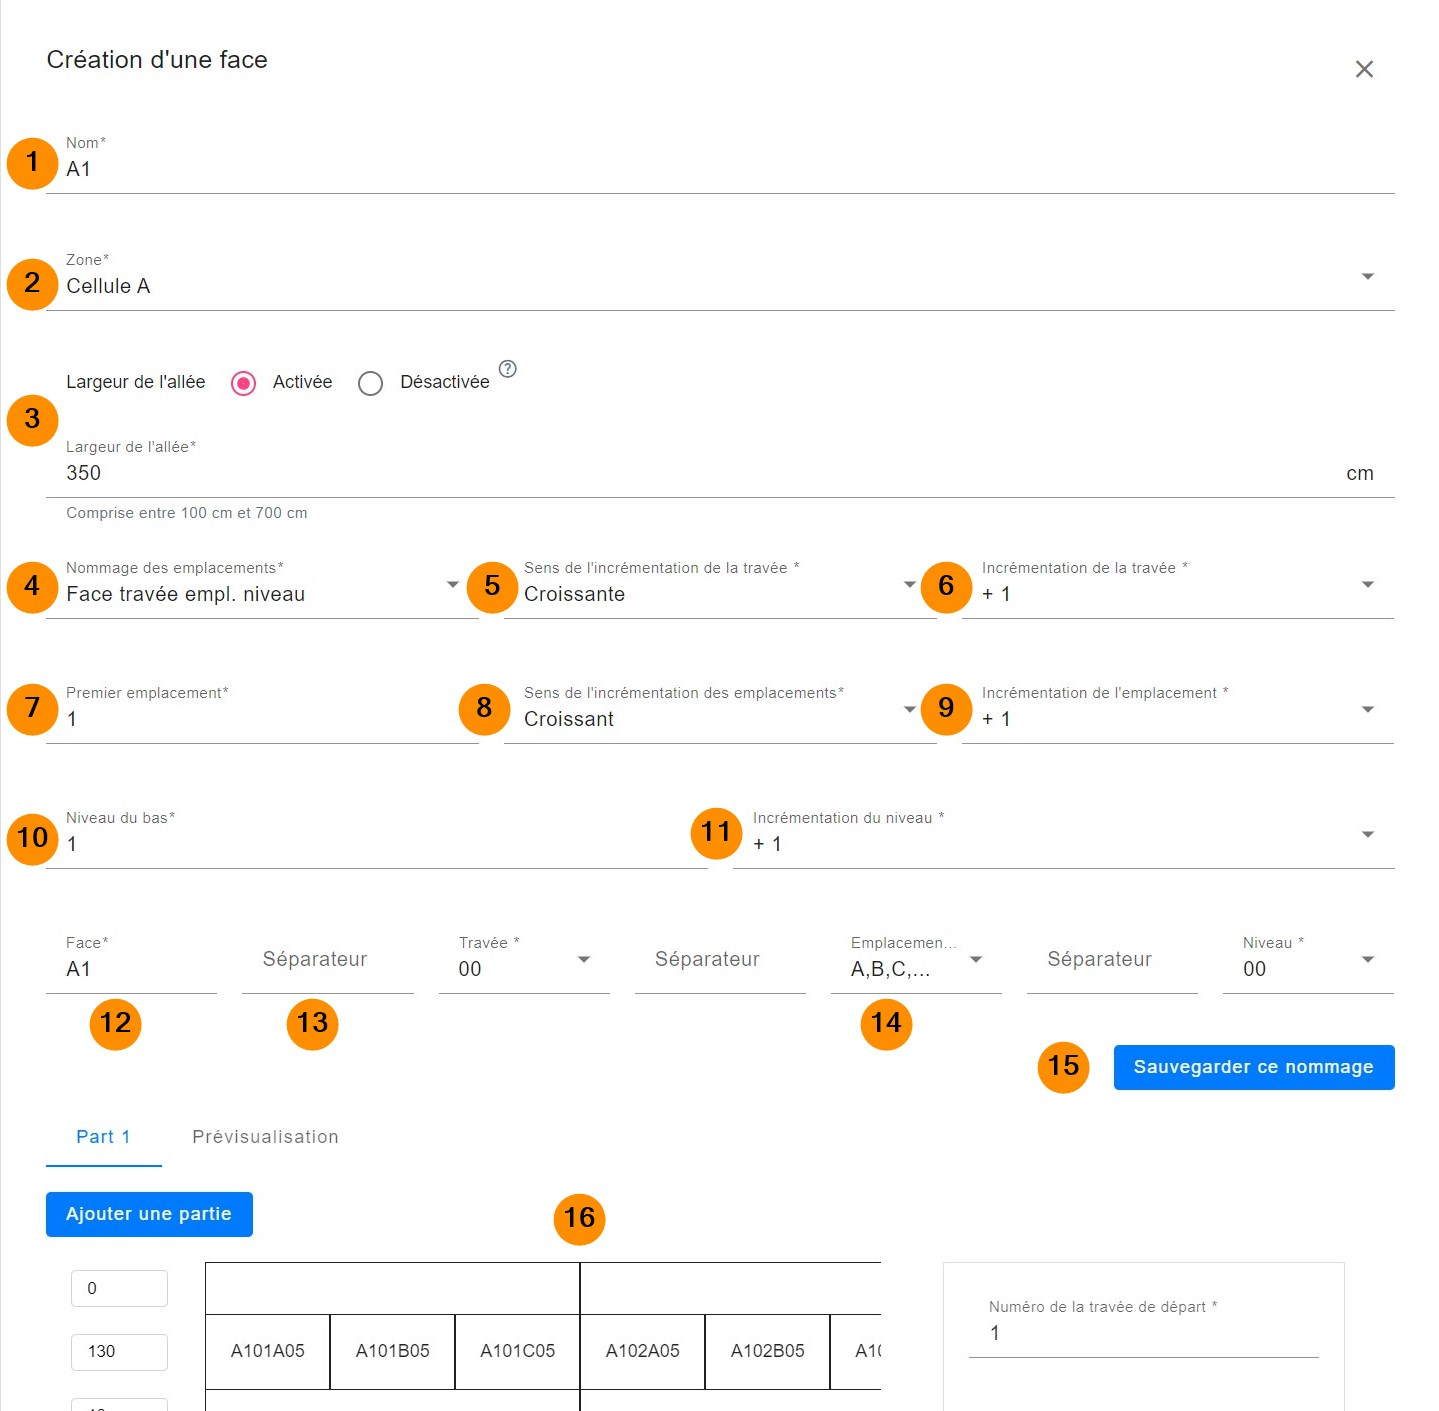
Task: Click the help icon beside Désactivée
Action: point(507,369)
